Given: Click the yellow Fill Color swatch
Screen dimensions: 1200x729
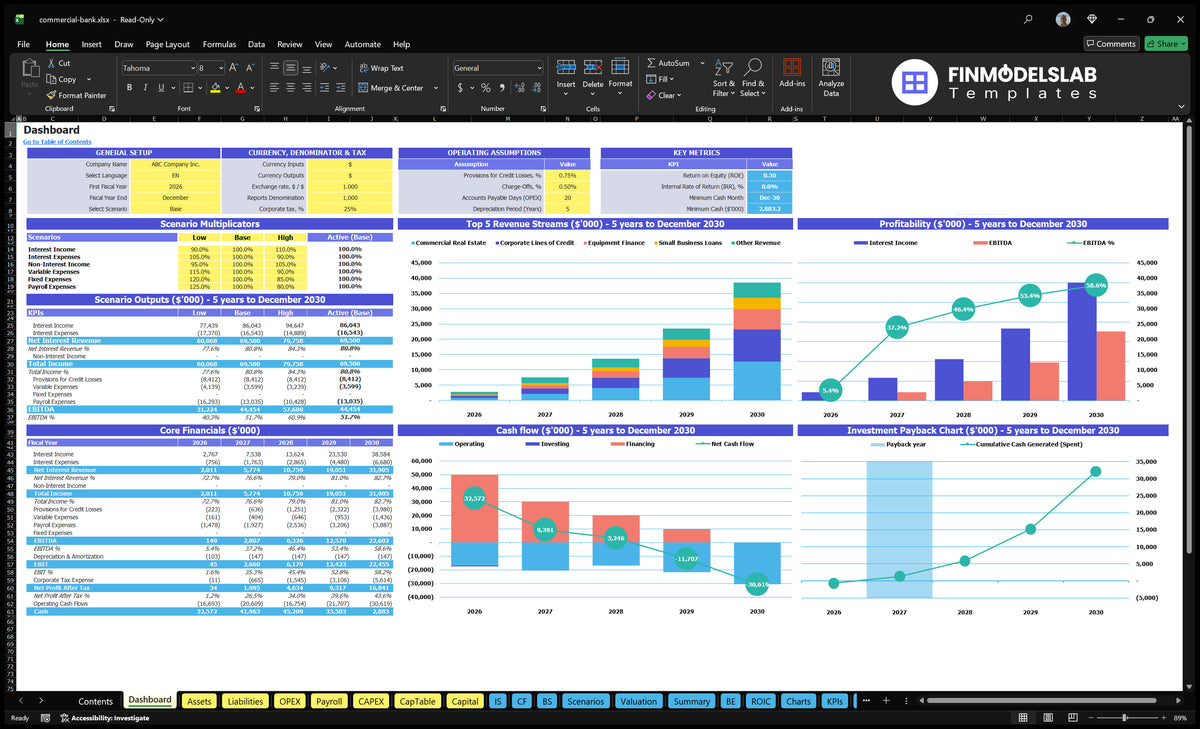Looking at the screenshot, I should [215, 88].
